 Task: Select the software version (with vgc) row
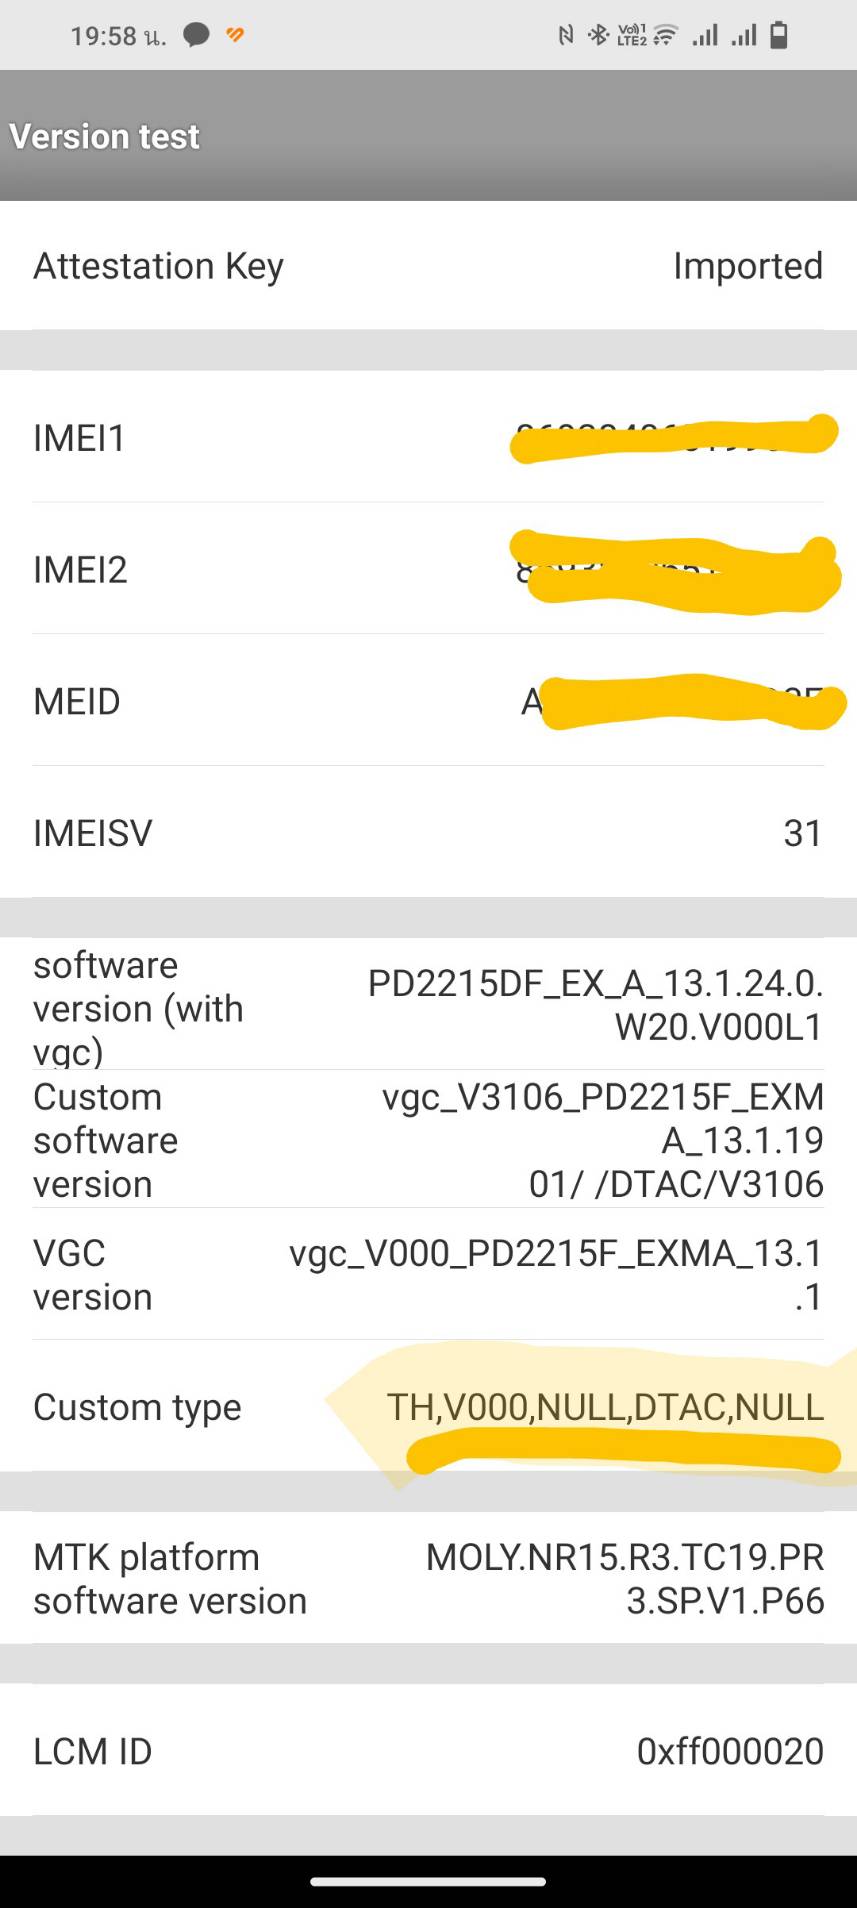coord(428,1005)
